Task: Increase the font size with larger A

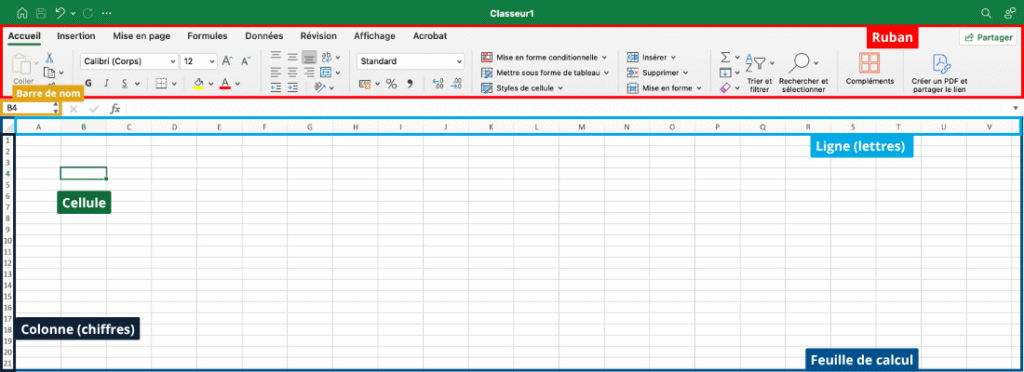Action: click(227, 61)
